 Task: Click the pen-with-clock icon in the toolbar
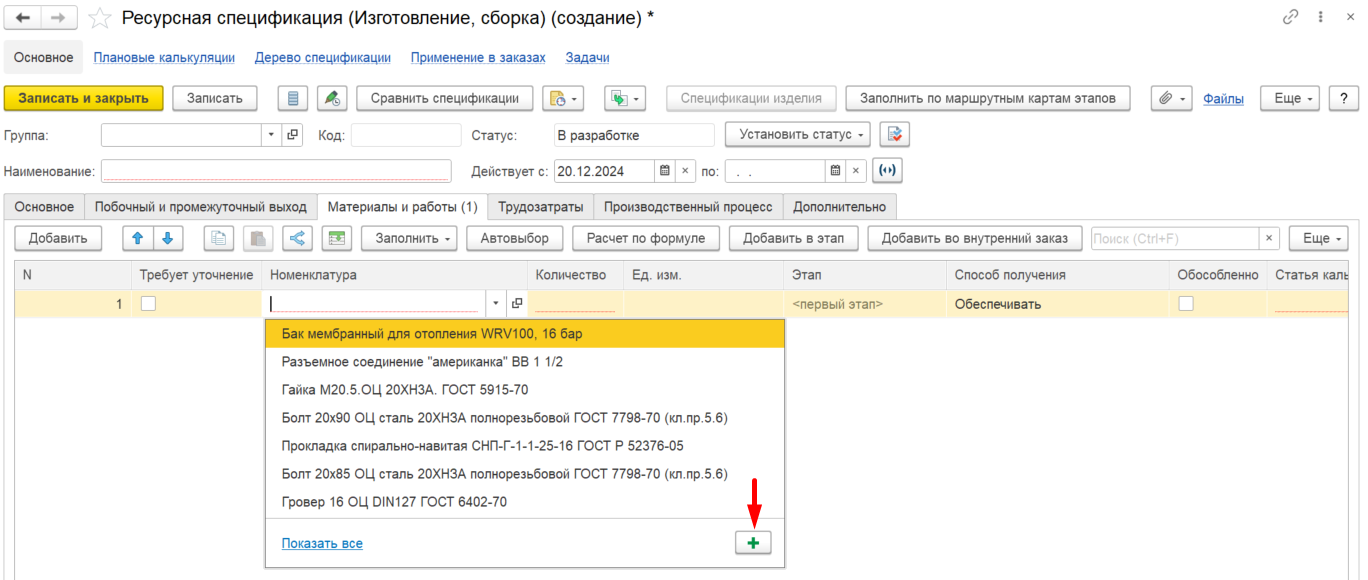point(332,98)
